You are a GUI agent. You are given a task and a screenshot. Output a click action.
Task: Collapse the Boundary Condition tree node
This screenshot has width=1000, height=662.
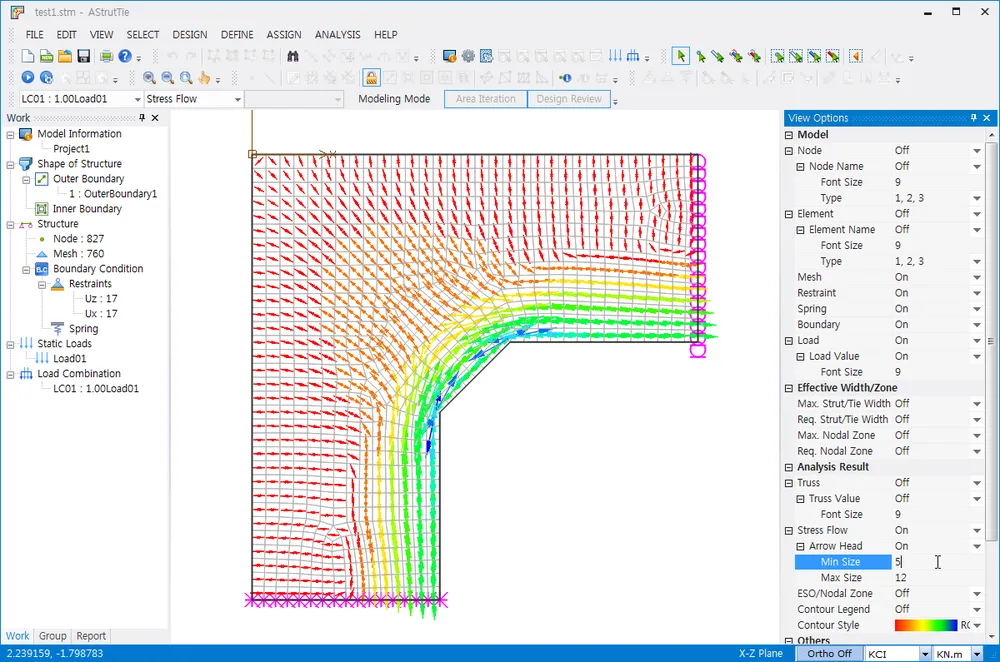click(26, 269)
